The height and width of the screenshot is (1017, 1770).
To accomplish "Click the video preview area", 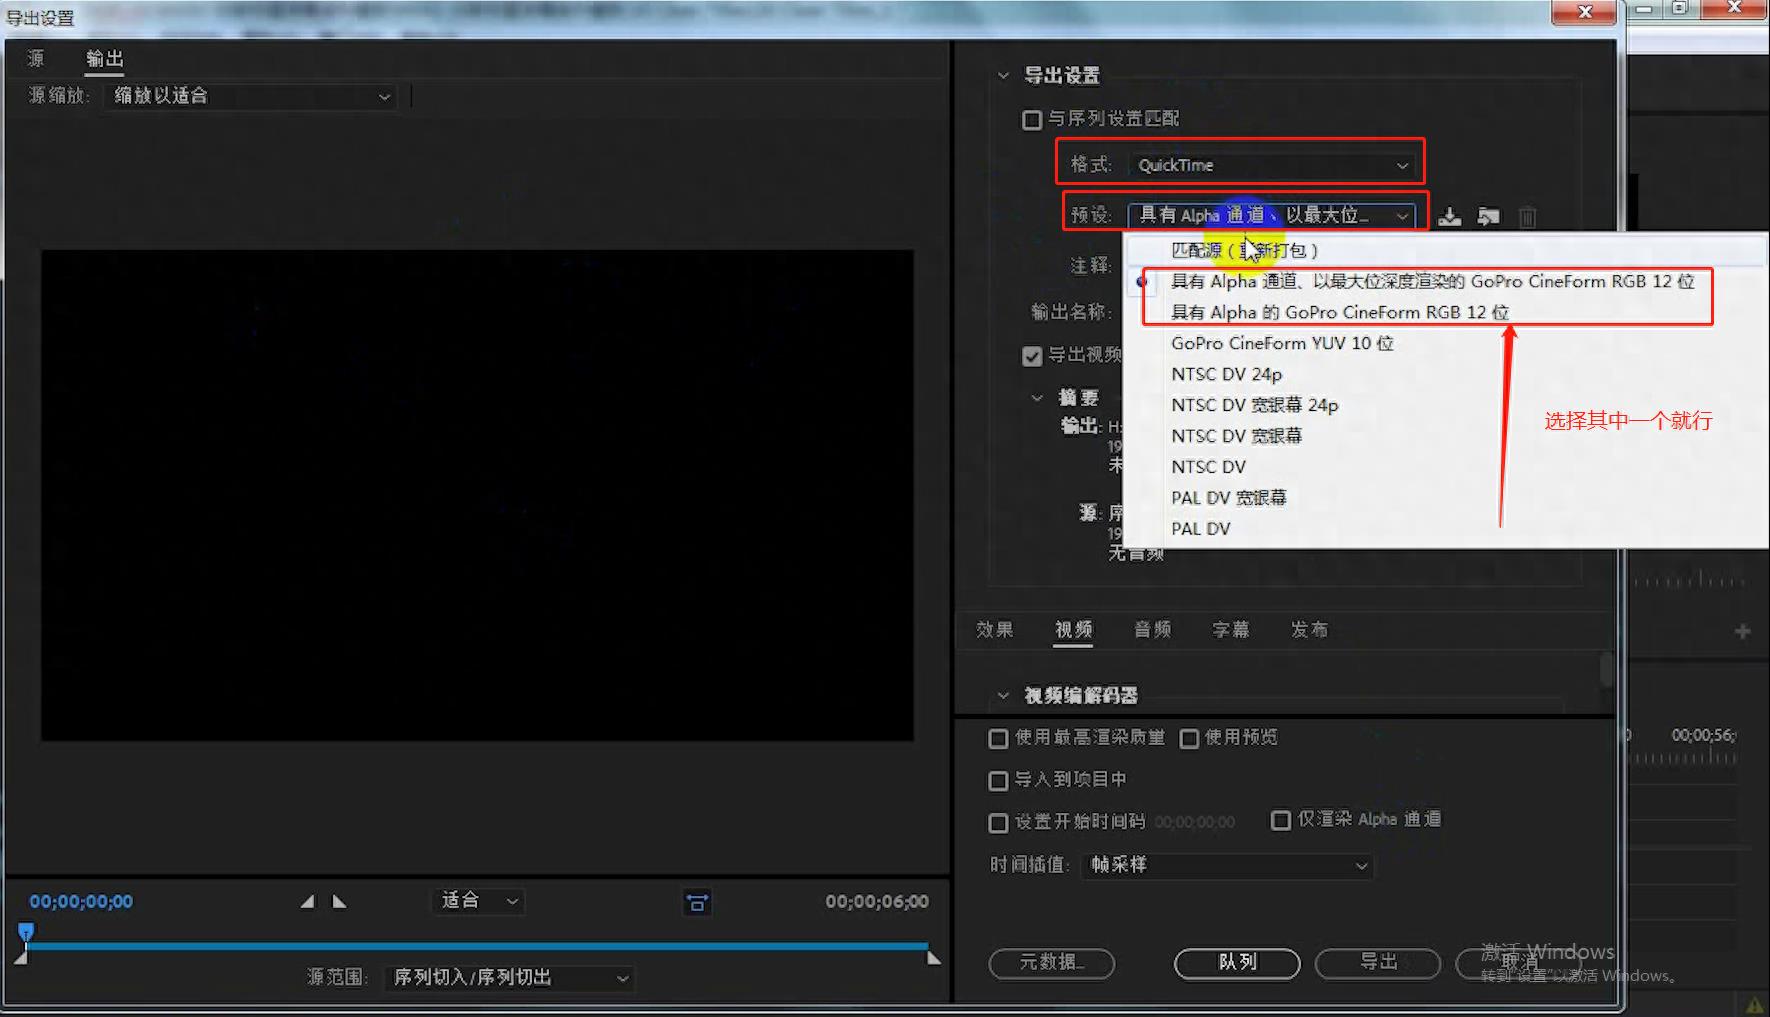I will pyautogui.click(x=477, y=495).
